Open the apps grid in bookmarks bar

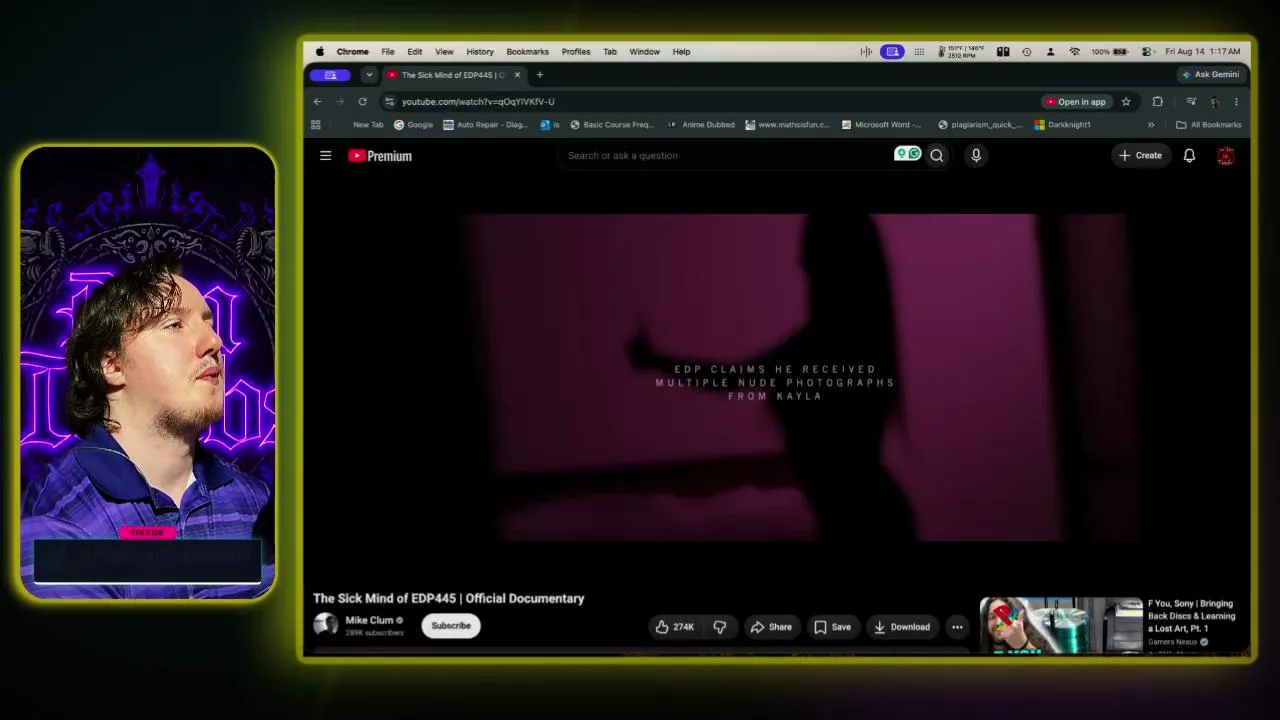pyautogui.click(x=316, y=125)
